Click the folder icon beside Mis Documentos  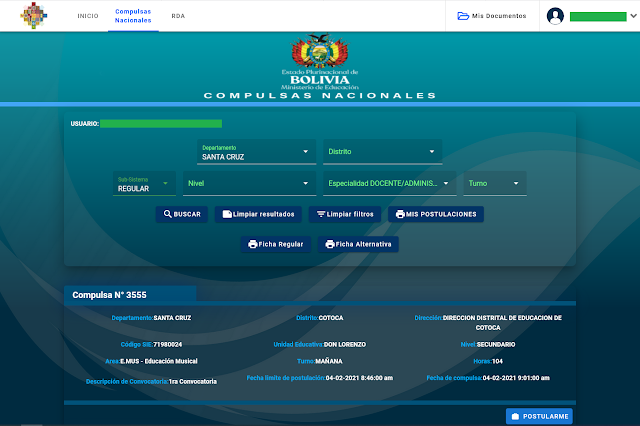tap(463, 16)
